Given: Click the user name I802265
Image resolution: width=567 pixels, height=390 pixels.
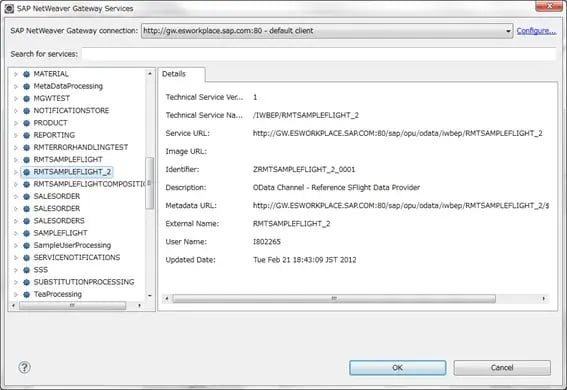Looking at the screenshot, I should pos(267,242).
